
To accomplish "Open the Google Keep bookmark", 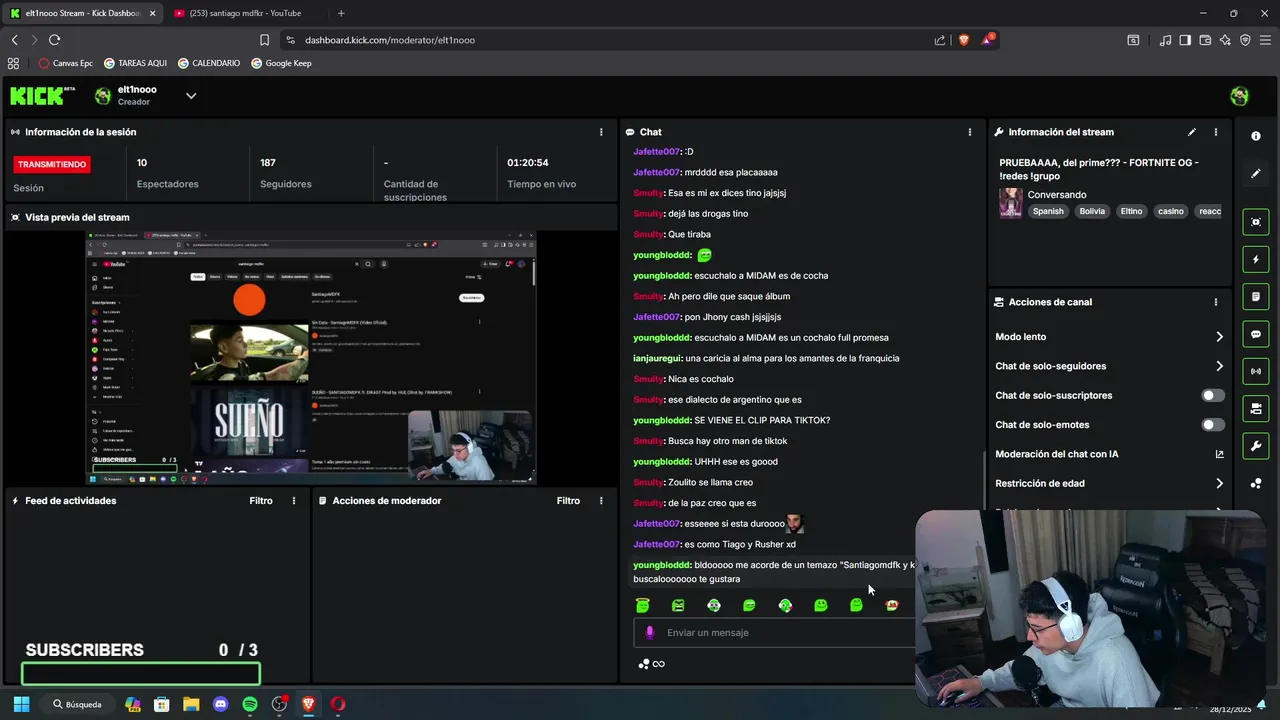I will (281, 63).
